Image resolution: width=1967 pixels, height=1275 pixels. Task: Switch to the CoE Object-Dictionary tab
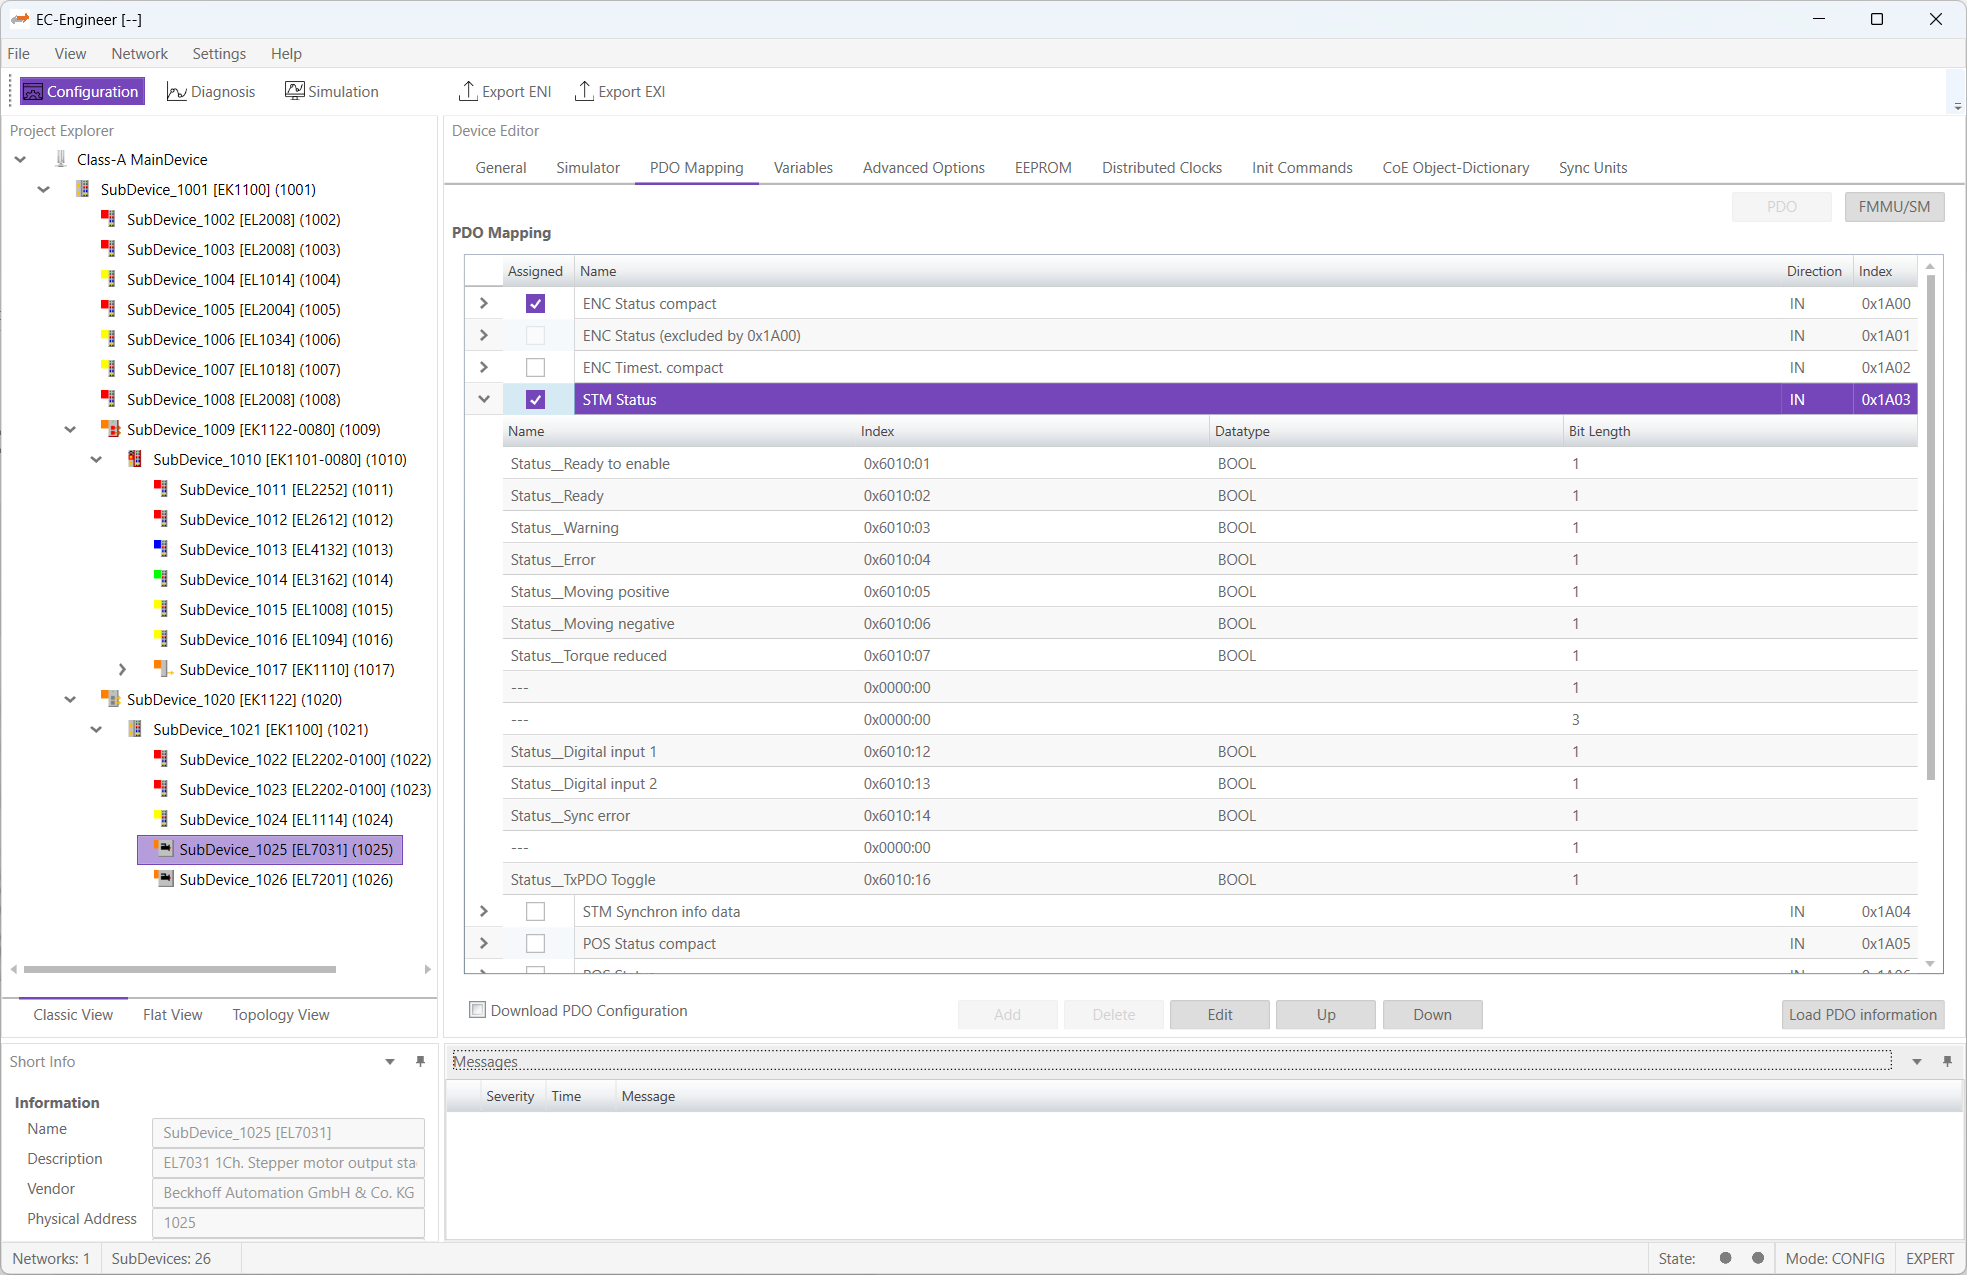click(x=1455, y=167)
